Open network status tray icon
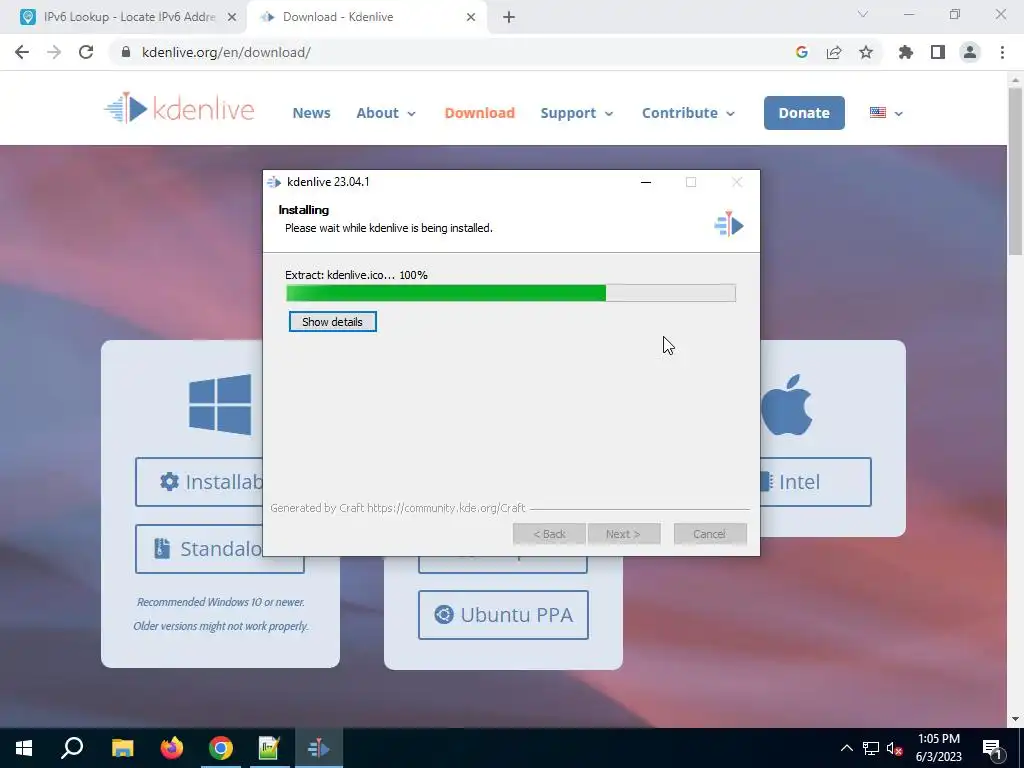The width and height of the screenshot is (1024, 768). click(x=871, y=748)
